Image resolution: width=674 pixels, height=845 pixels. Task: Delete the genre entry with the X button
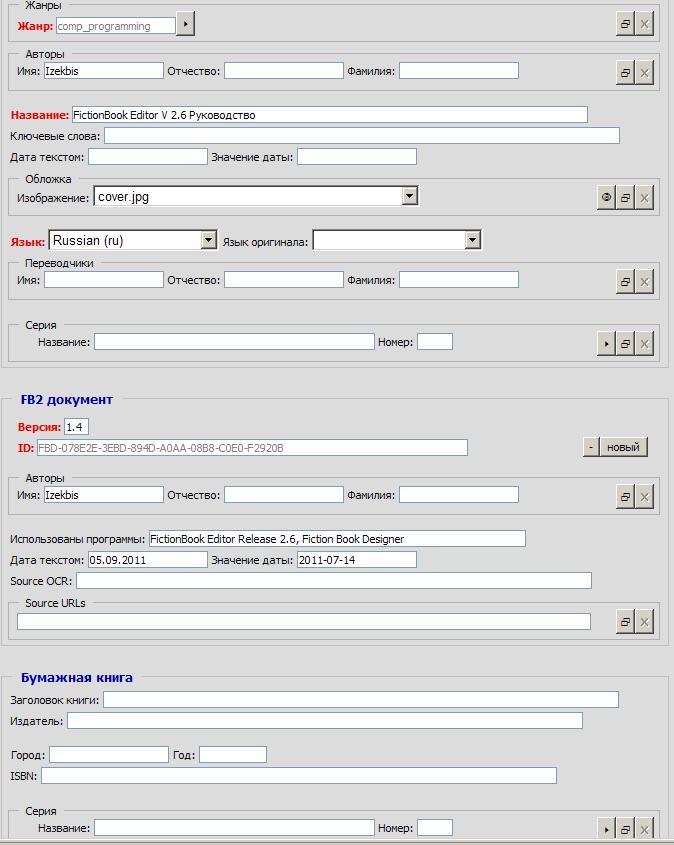coord(645,25)
